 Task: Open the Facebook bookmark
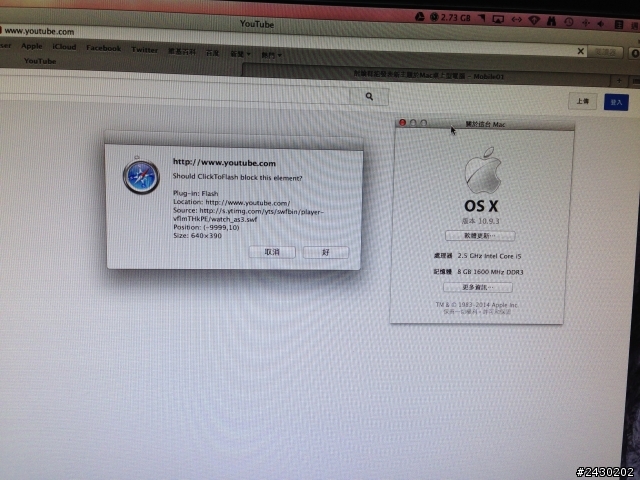click(x=103, y=48)
